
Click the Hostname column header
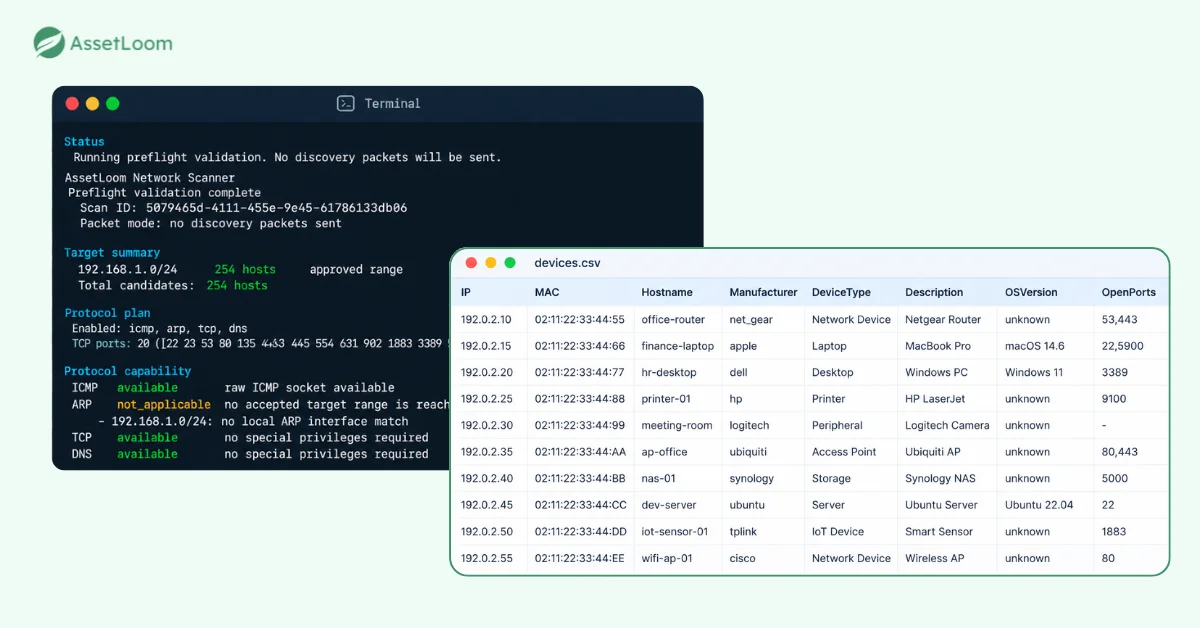(667, 293)
